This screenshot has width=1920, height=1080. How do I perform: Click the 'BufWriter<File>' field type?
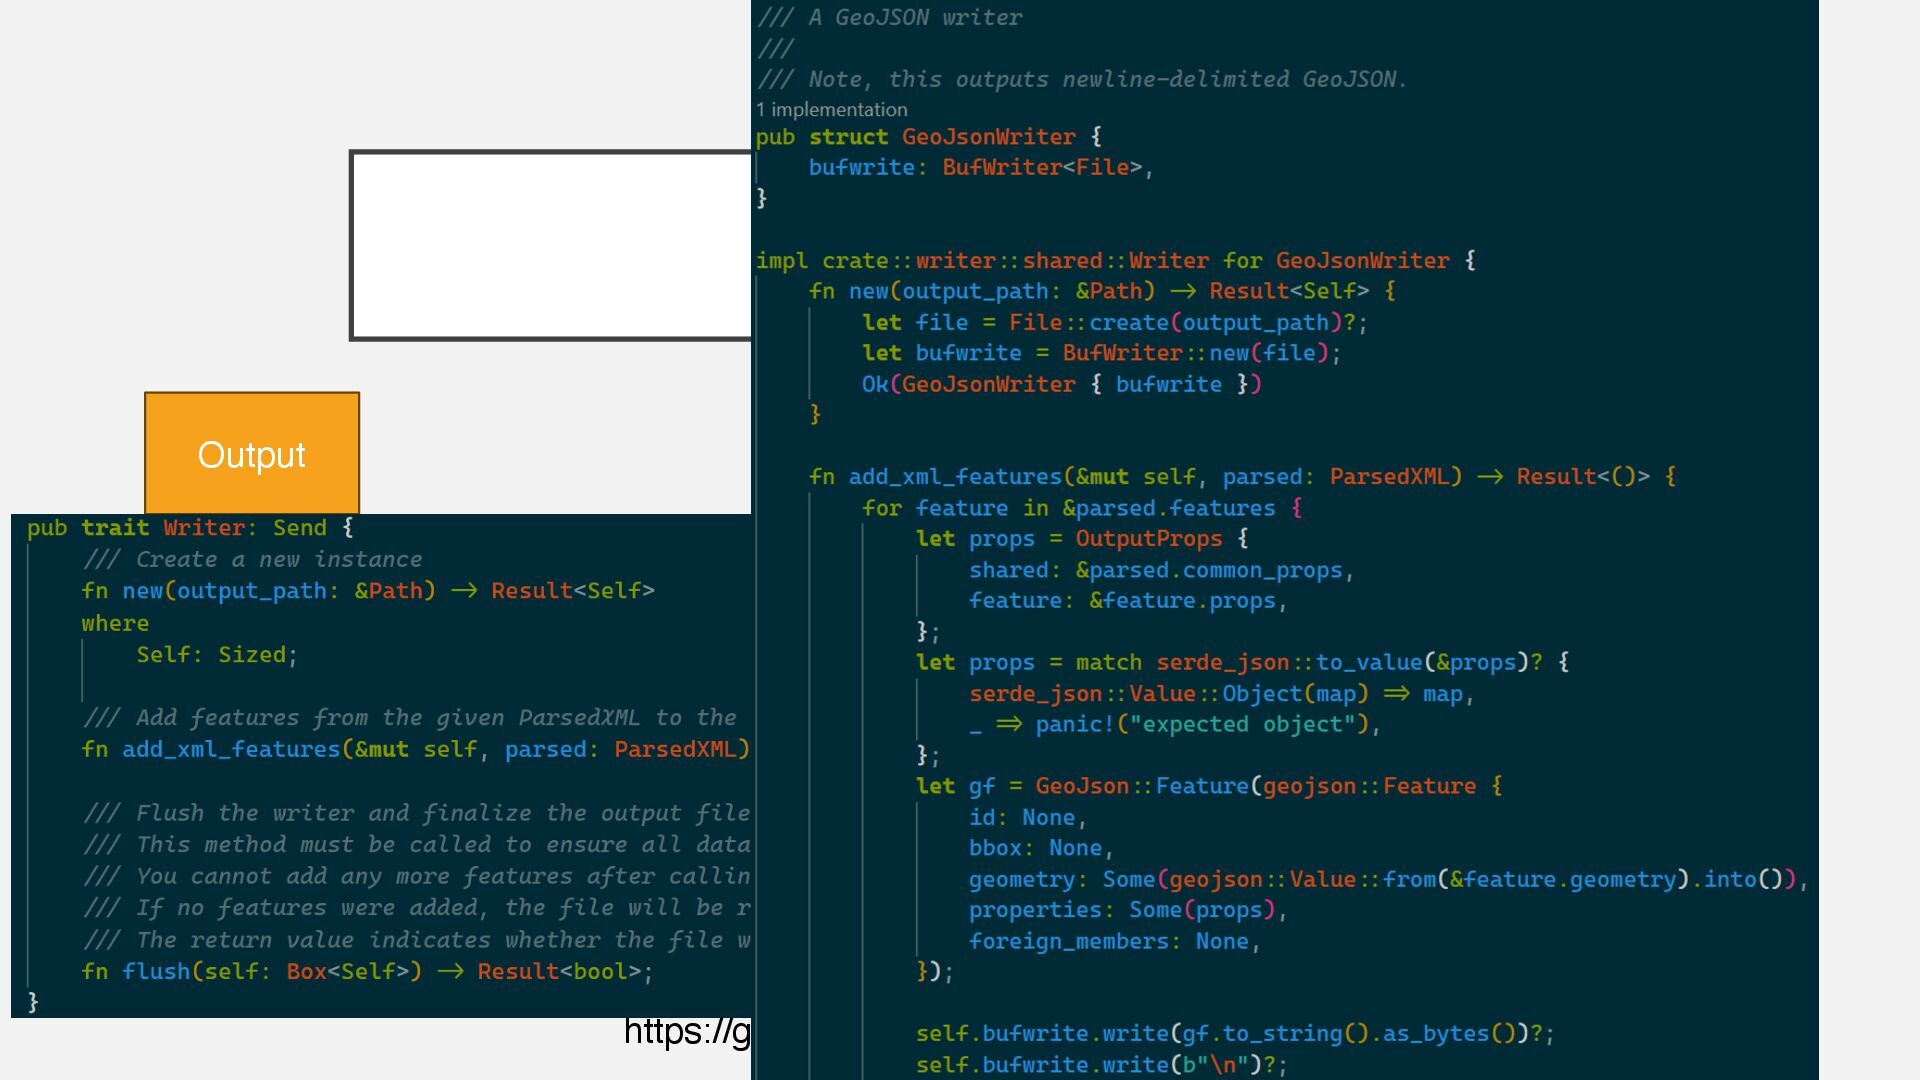pos(1041,168)
